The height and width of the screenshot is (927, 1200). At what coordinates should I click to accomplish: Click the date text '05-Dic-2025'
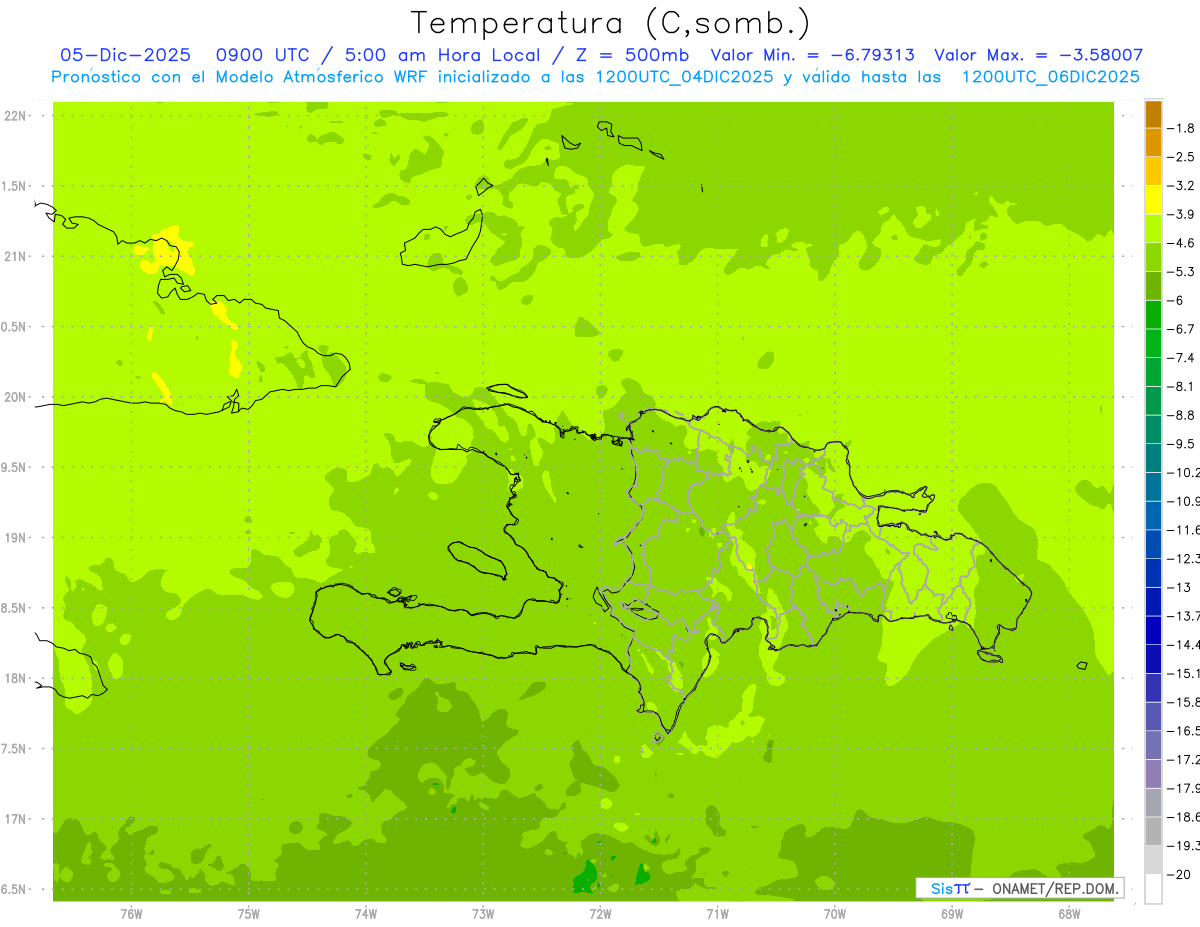125,55
